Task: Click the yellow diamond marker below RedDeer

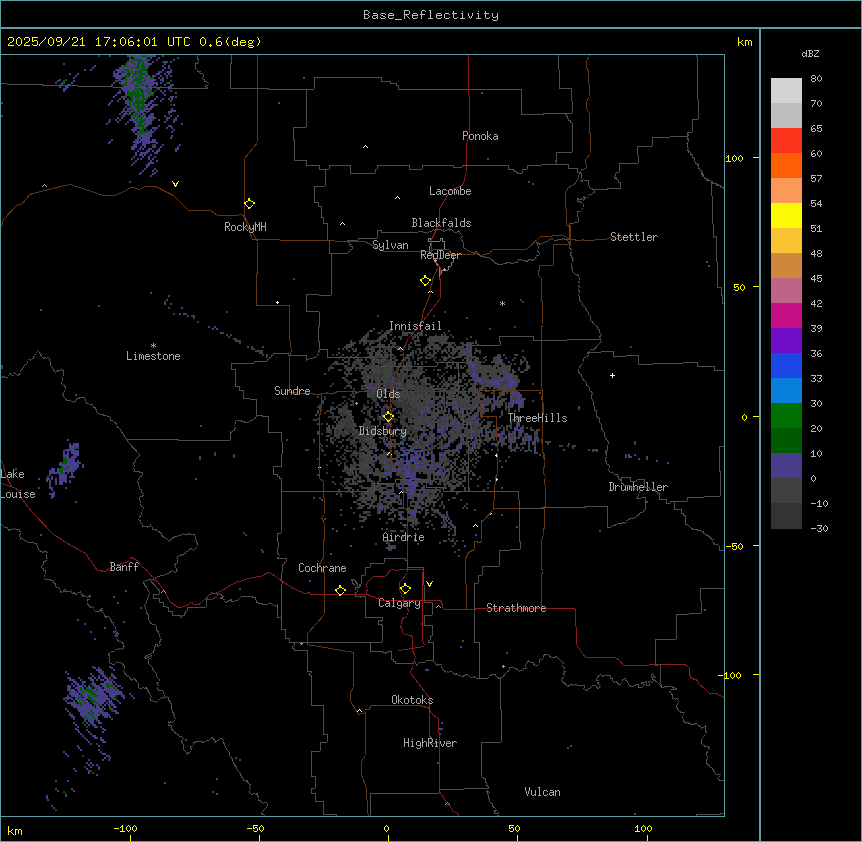Action: coord(426,281)
